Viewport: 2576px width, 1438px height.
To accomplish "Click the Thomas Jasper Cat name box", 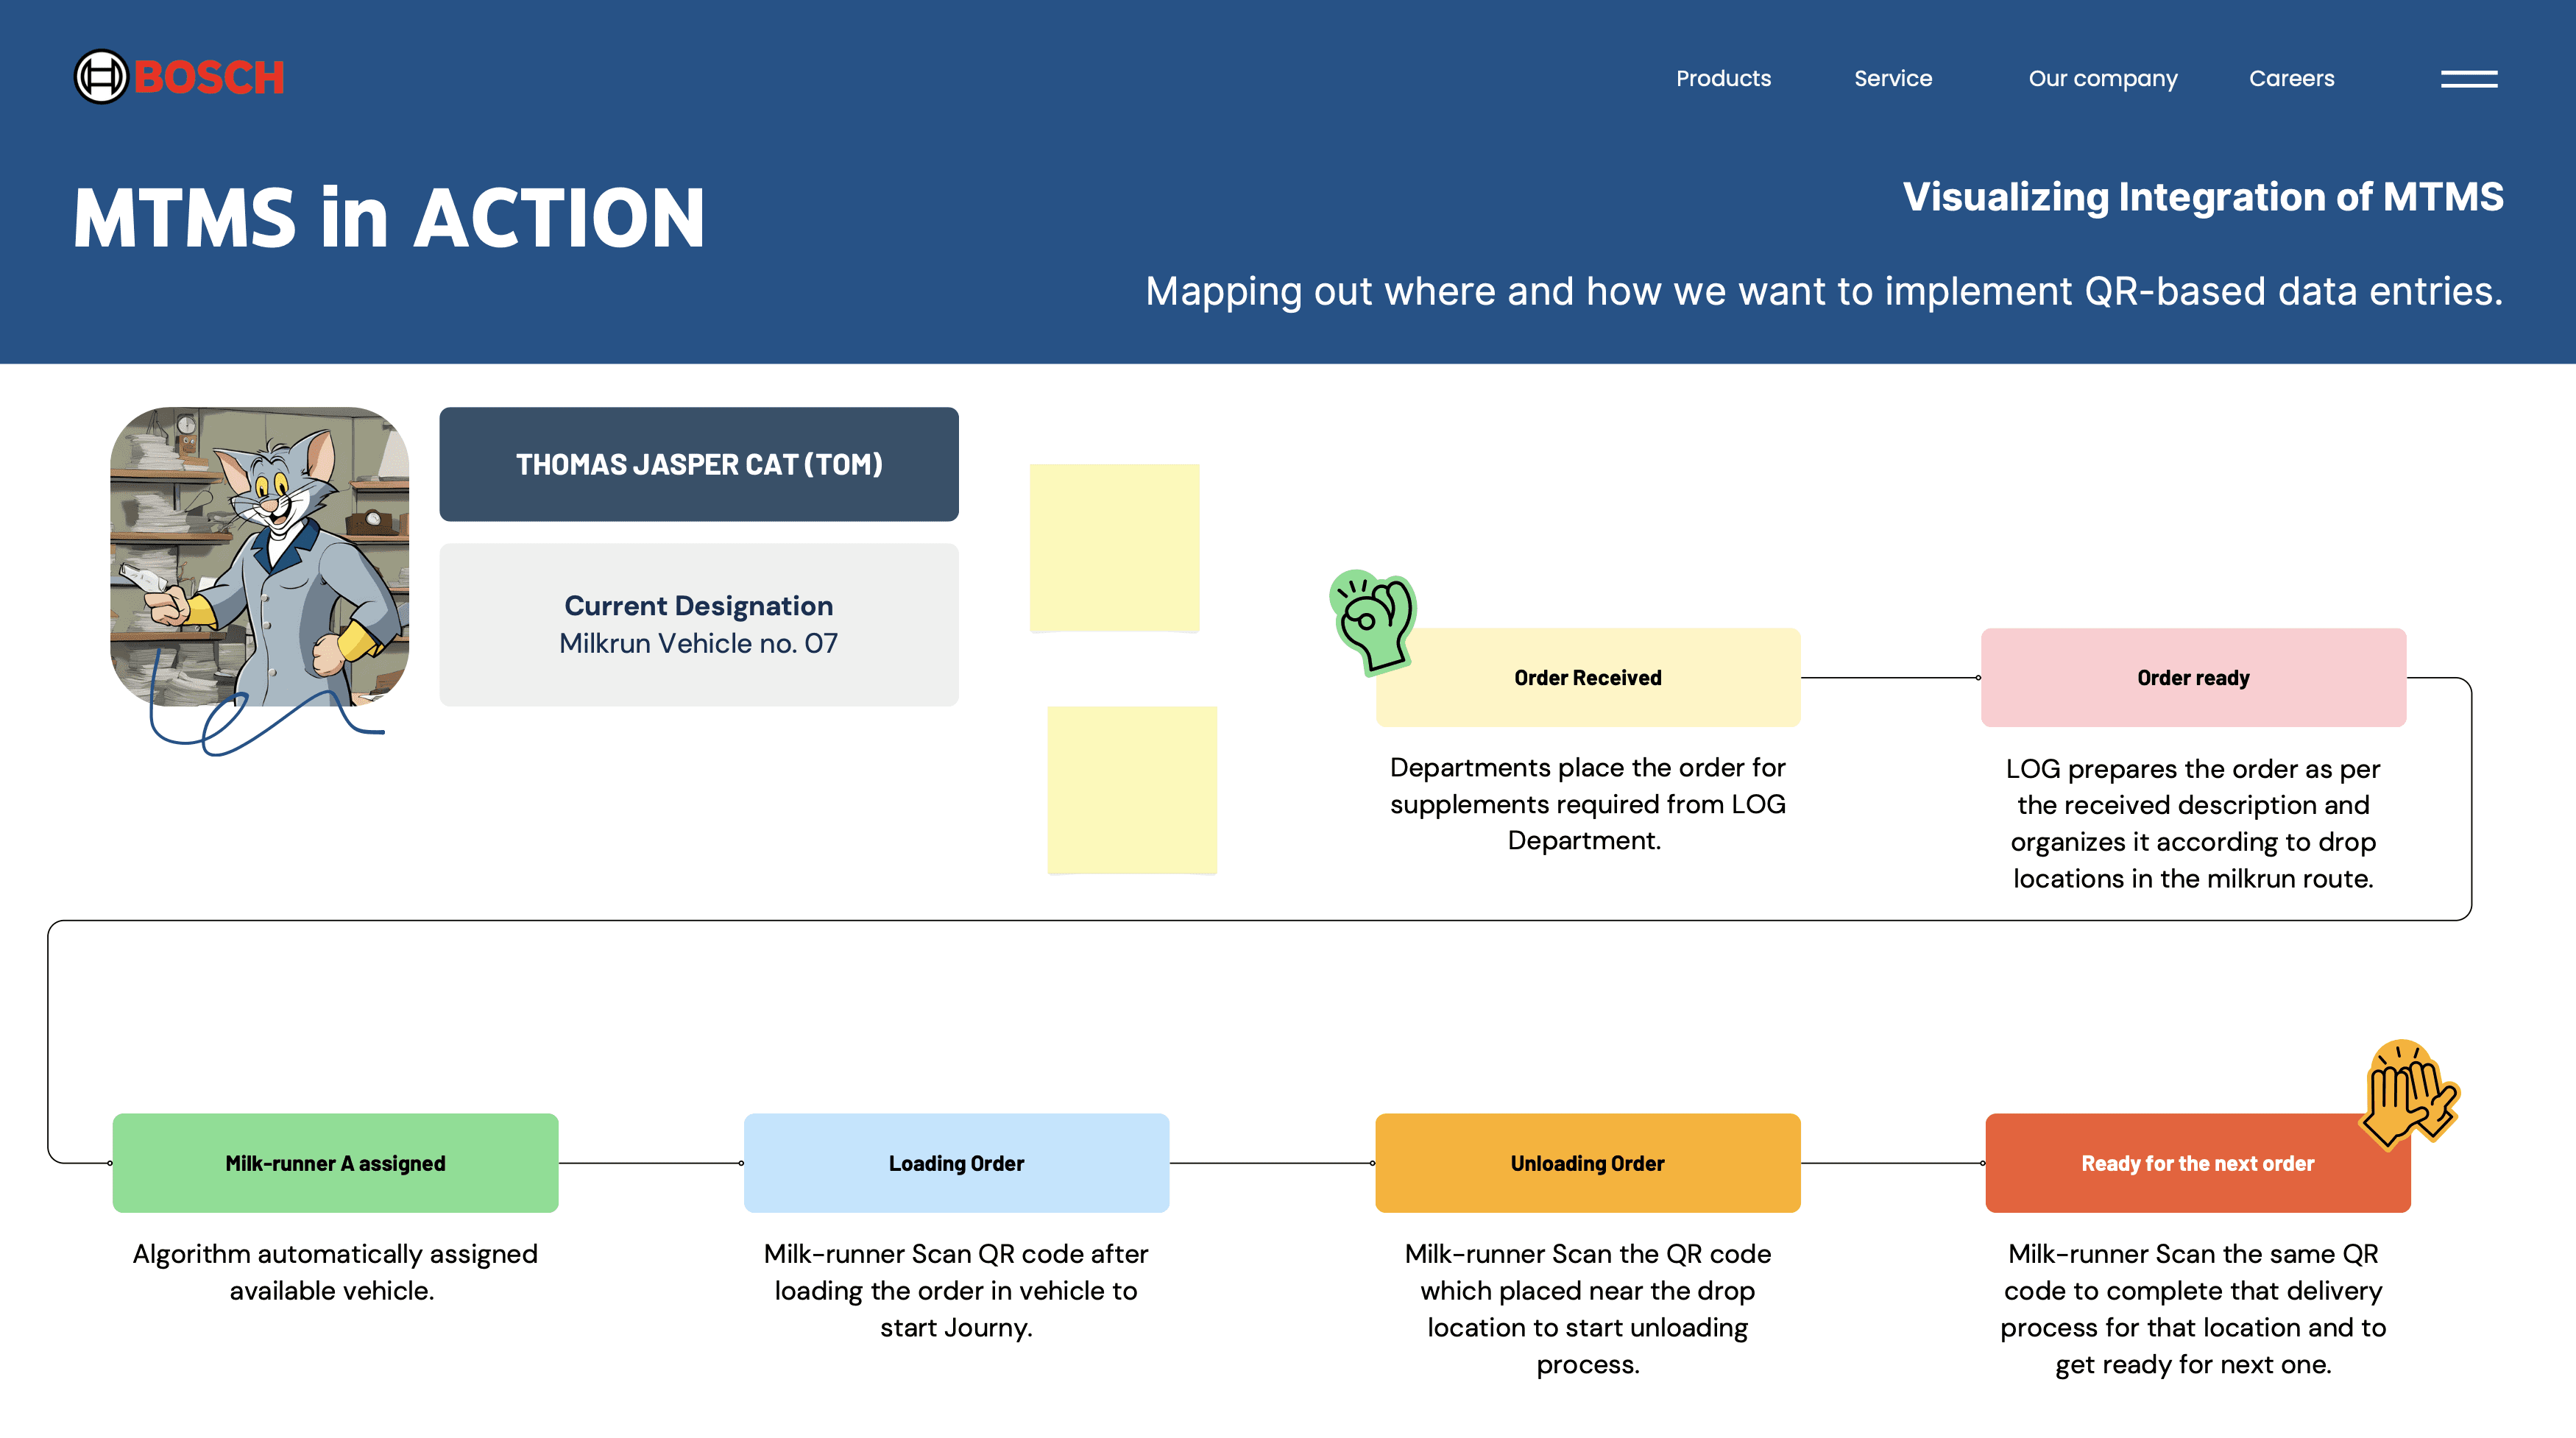I will (x=698, y=464).
